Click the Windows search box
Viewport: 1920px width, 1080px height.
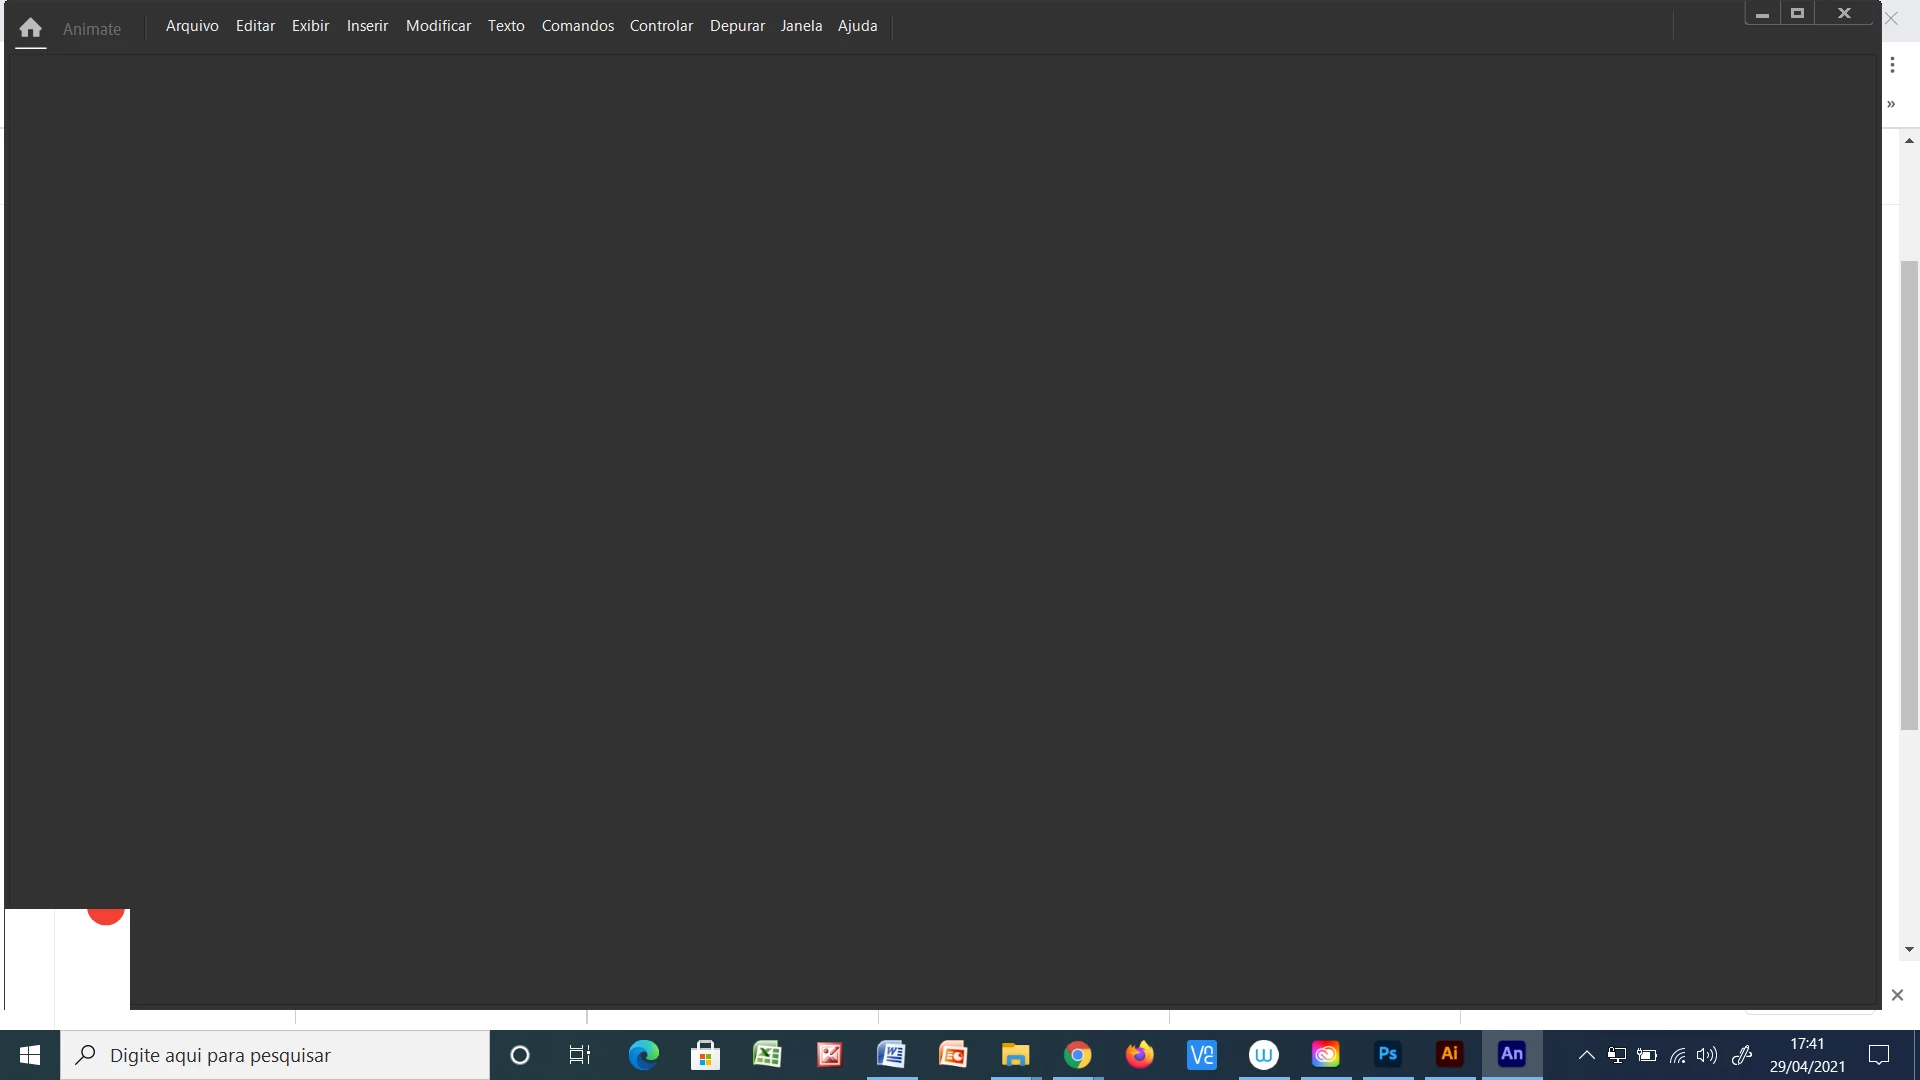click(x=275, y=1055)
